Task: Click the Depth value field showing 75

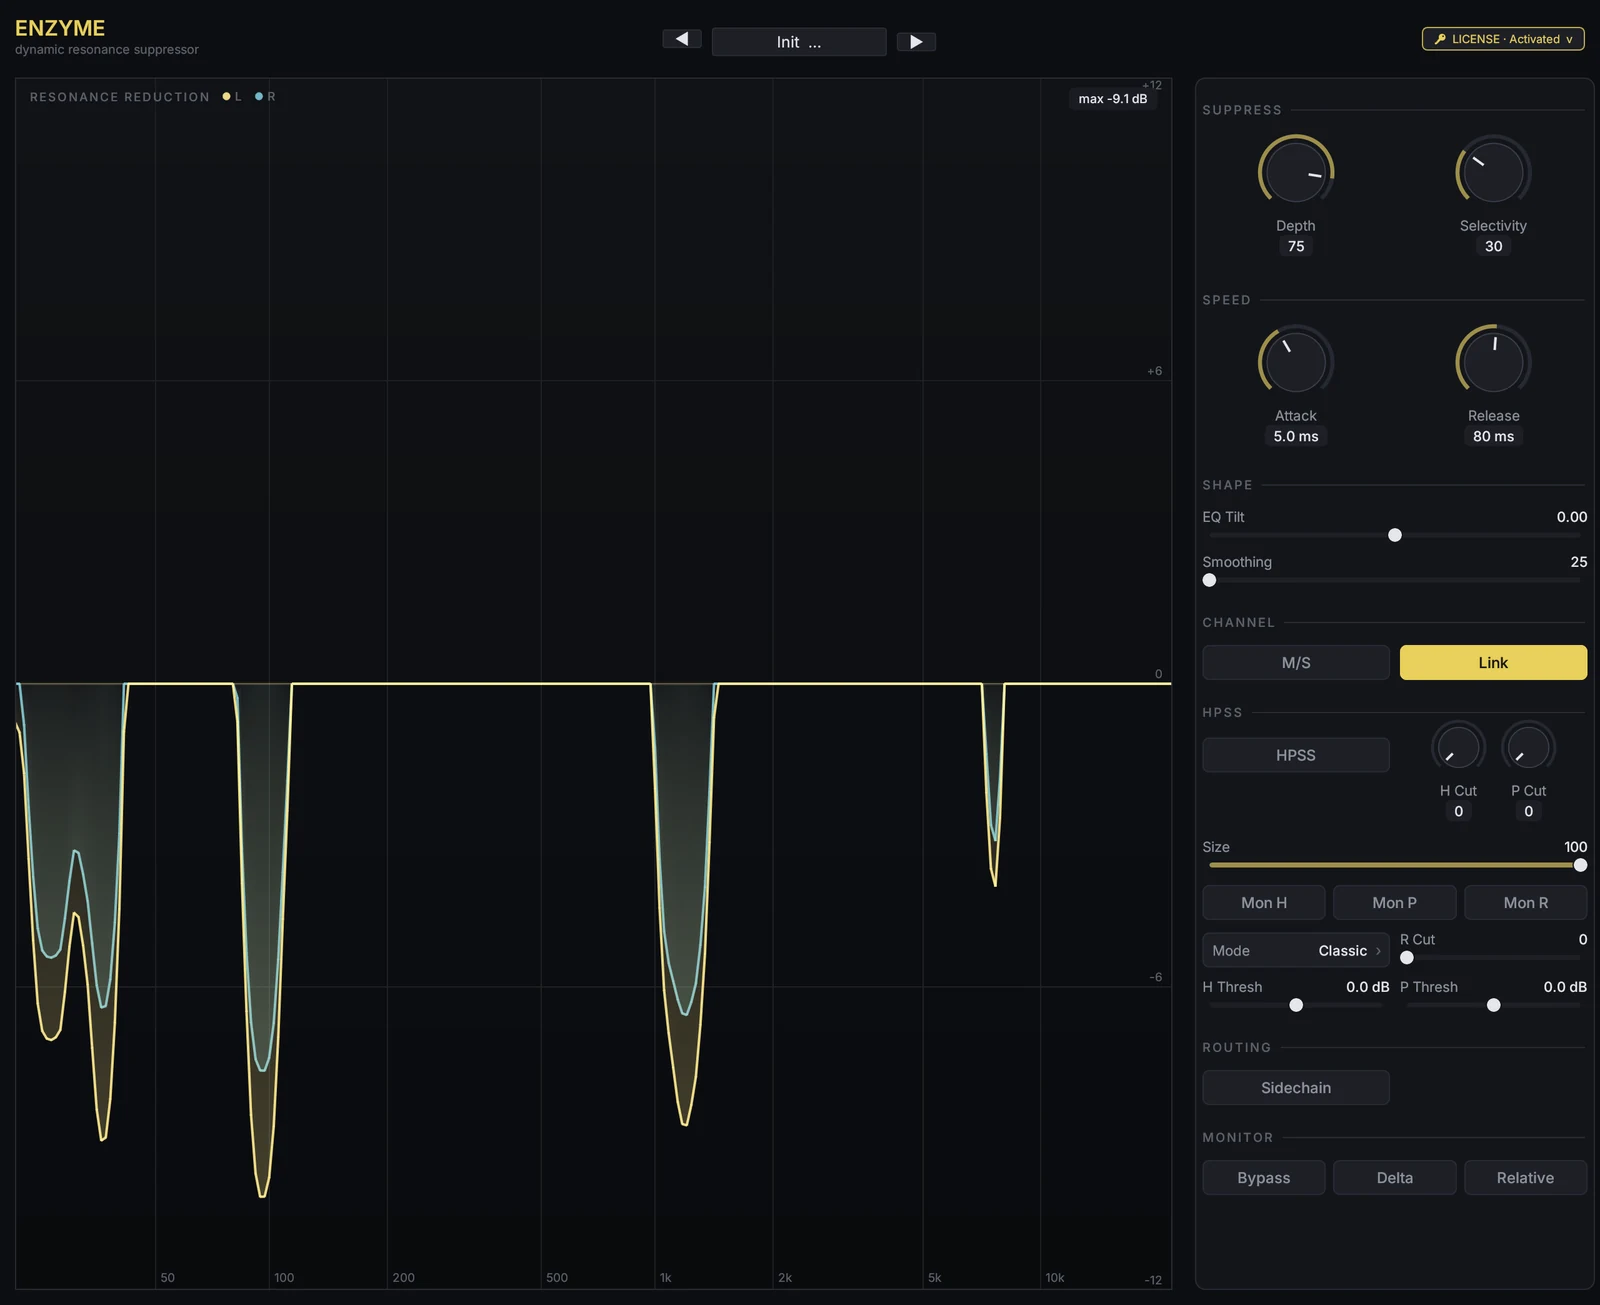Action: pyautogui.click(x=1296, y=246)
